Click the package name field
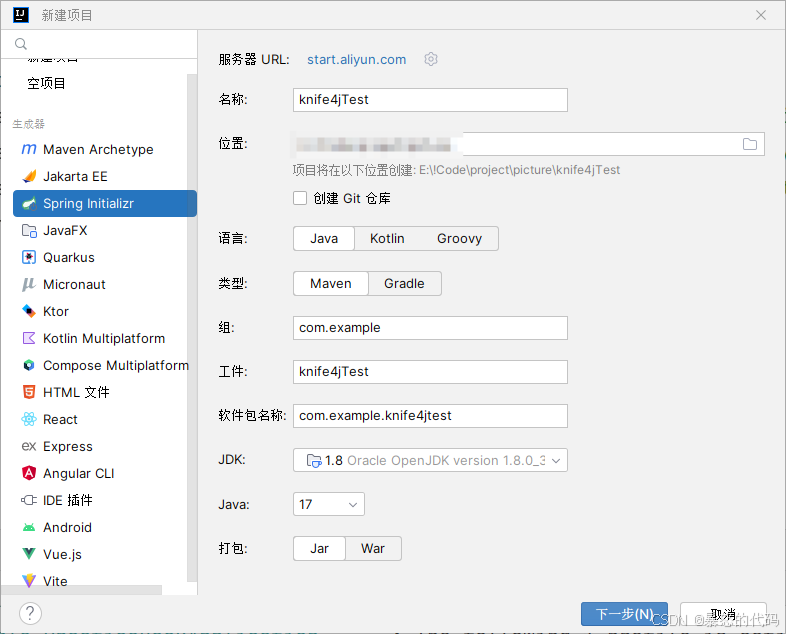 click(x=430, y=416)
